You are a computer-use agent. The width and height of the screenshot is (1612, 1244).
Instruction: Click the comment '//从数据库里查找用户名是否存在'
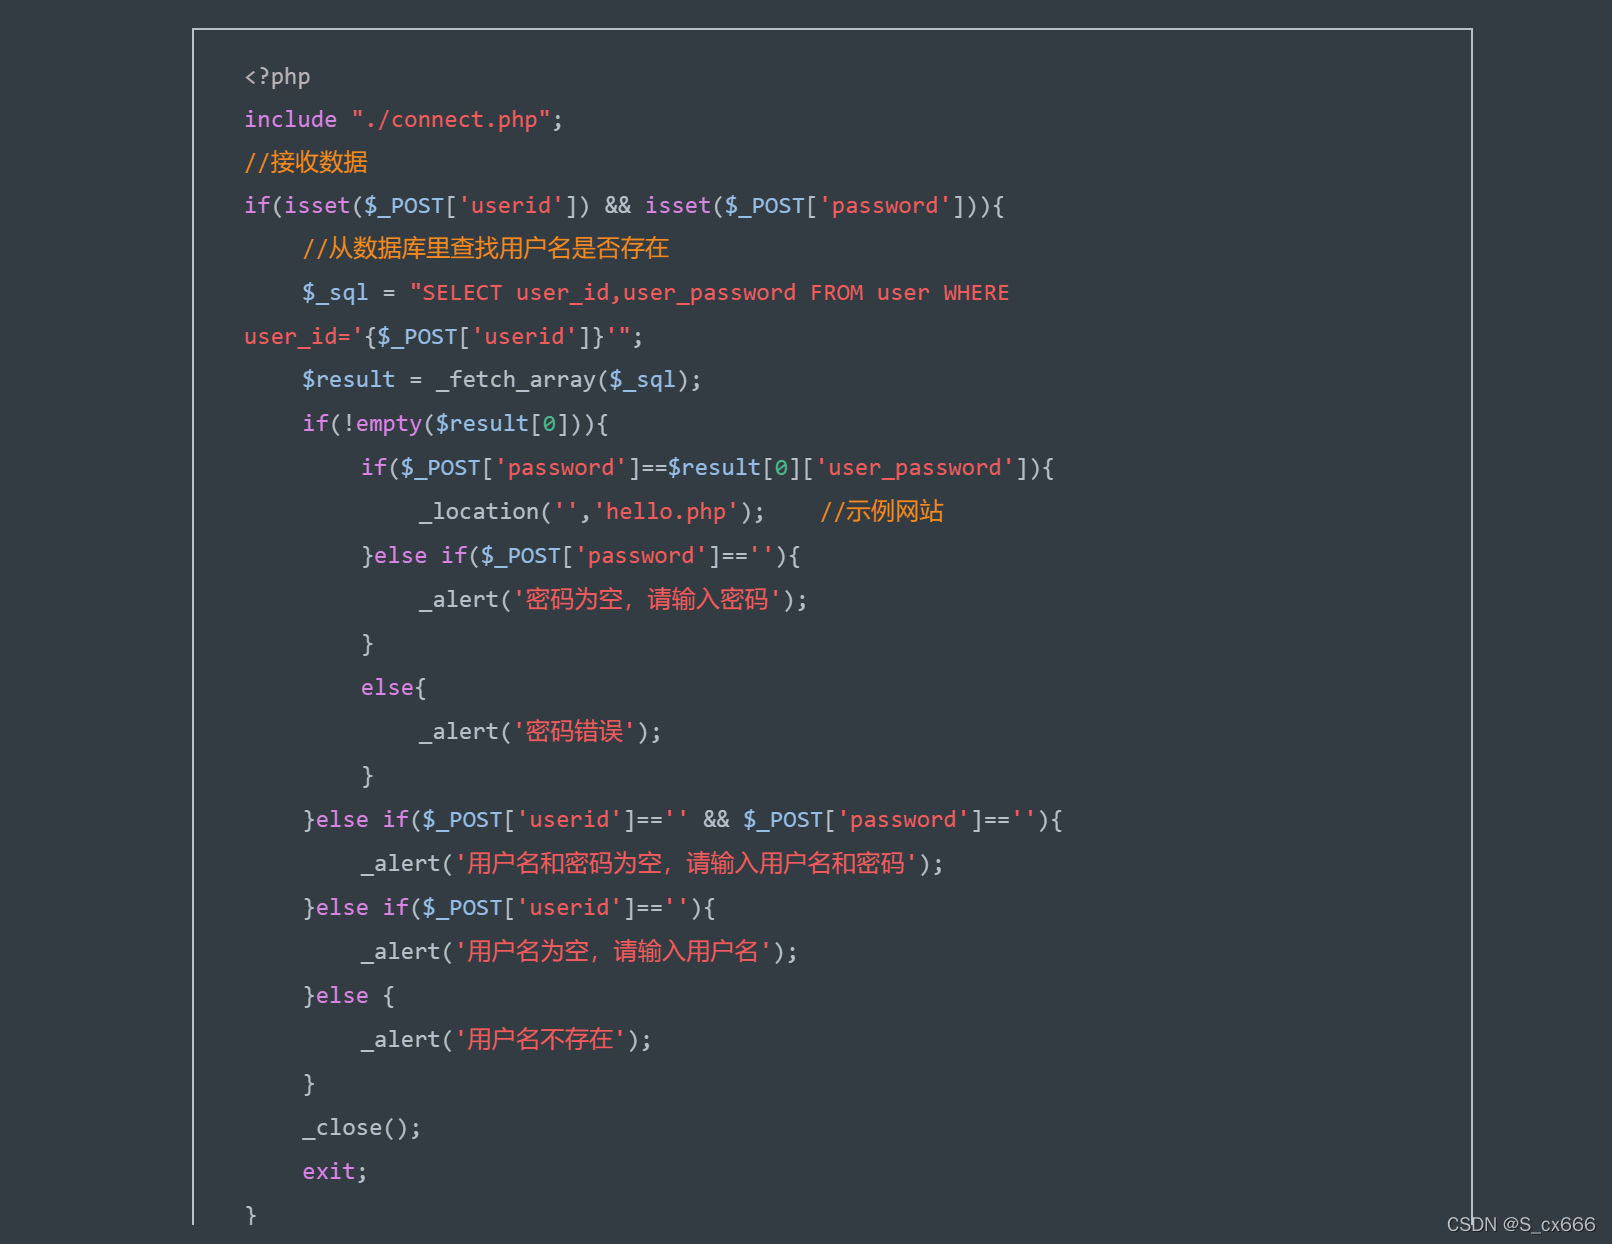[486, 248]
